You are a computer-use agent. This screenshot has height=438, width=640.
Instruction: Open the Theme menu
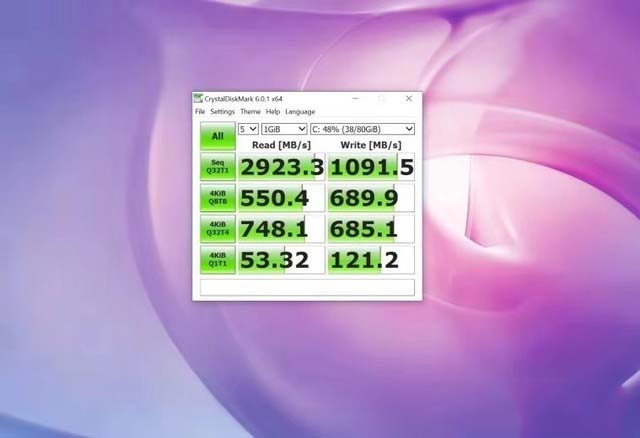click(x=250, y=111)
